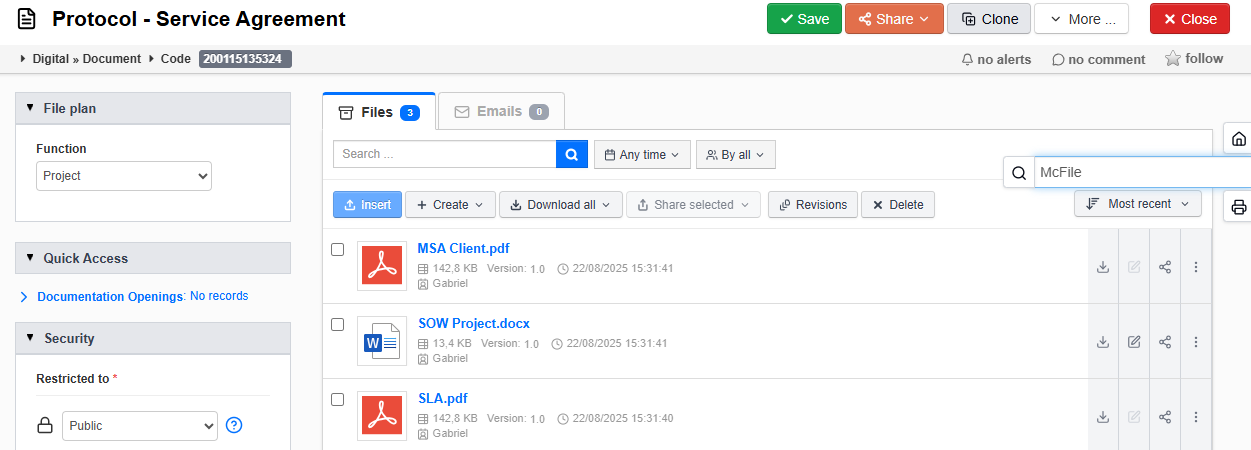This screenshot has width=1251, height=450.
Task: Click the McFile search input
Action: (1142, 173)
